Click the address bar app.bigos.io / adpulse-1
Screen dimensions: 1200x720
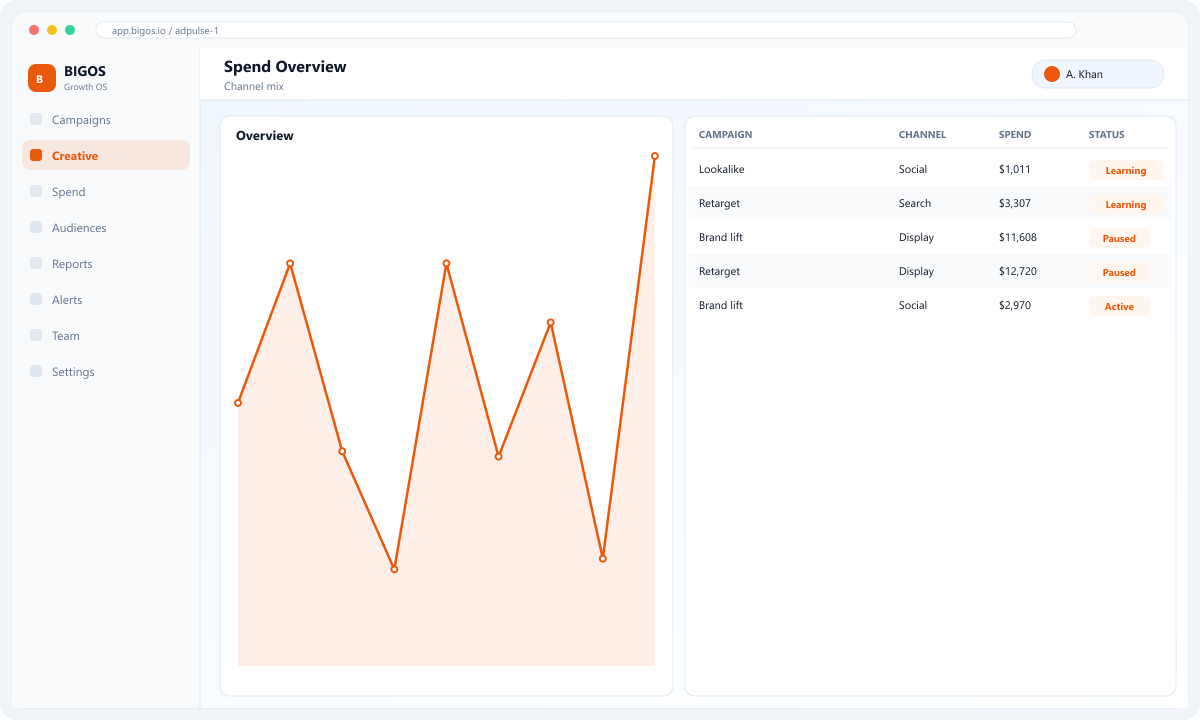tap(586, 30)
